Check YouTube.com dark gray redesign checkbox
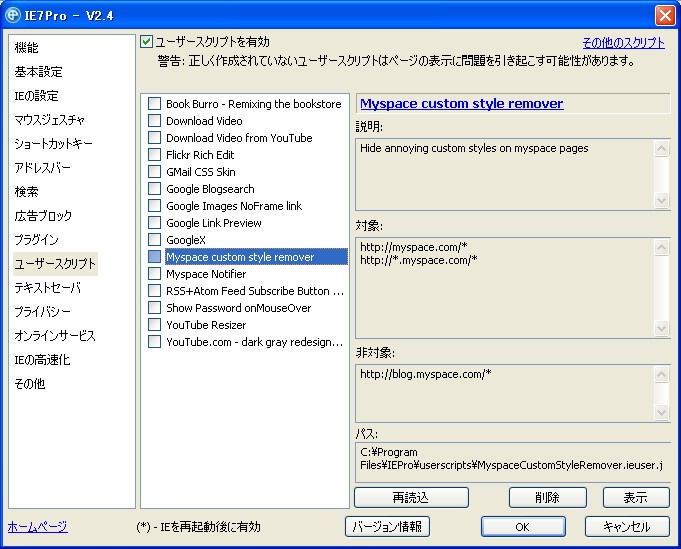This screenshot has width=681, height=549. tap(154, 342)
